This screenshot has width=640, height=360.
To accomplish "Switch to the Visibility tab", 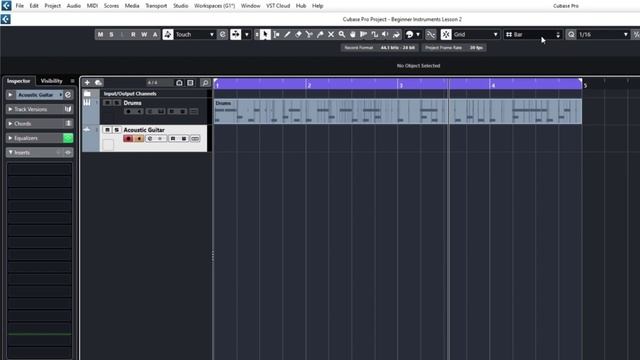I will pyautogui.click(x=51, y=81).
